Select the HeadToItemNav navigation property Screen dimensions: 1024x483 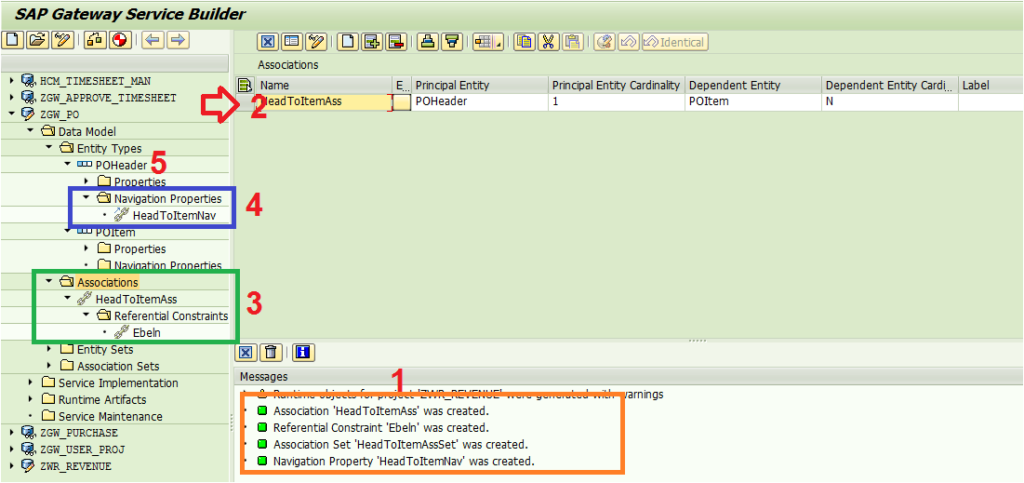[173, 215]
